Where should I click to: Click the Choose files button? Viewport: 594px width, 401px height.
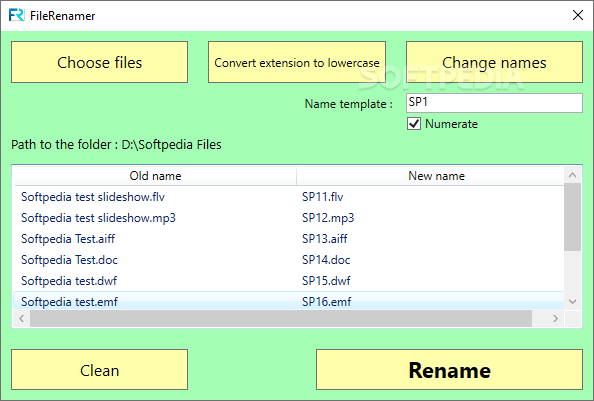99,62
